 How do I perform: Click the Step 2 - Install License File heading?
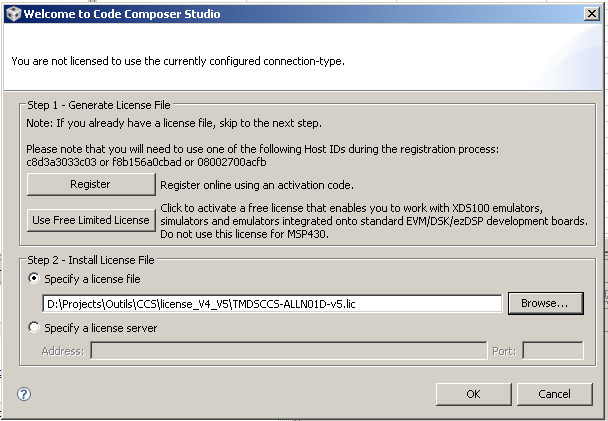[x=91, y=260]
